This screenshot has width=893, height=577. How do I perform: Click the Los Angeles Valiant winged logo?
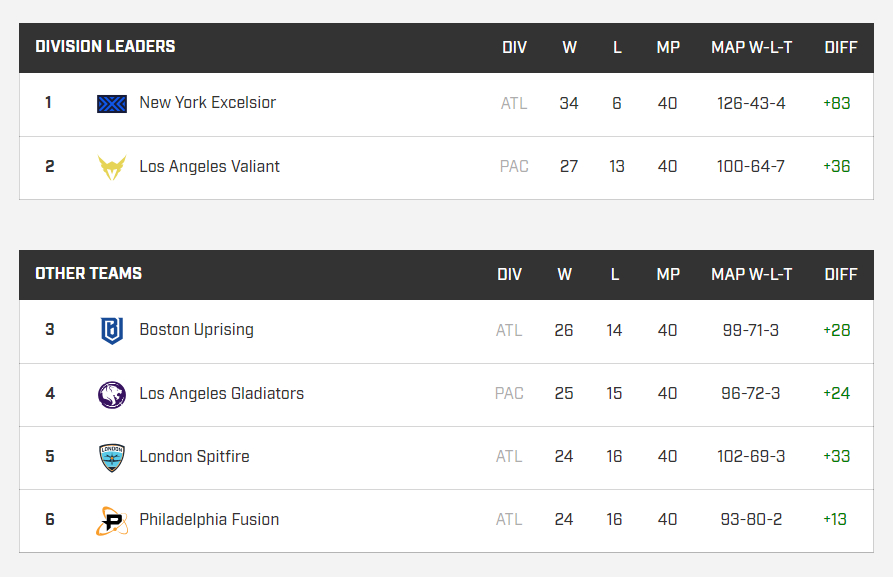112,167
